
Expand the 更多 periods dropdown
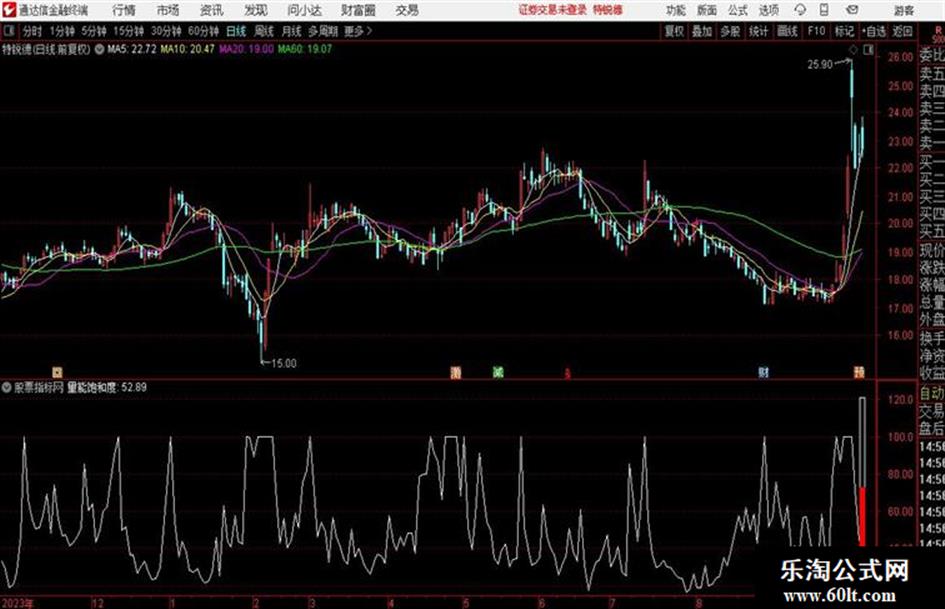[358, 31]
